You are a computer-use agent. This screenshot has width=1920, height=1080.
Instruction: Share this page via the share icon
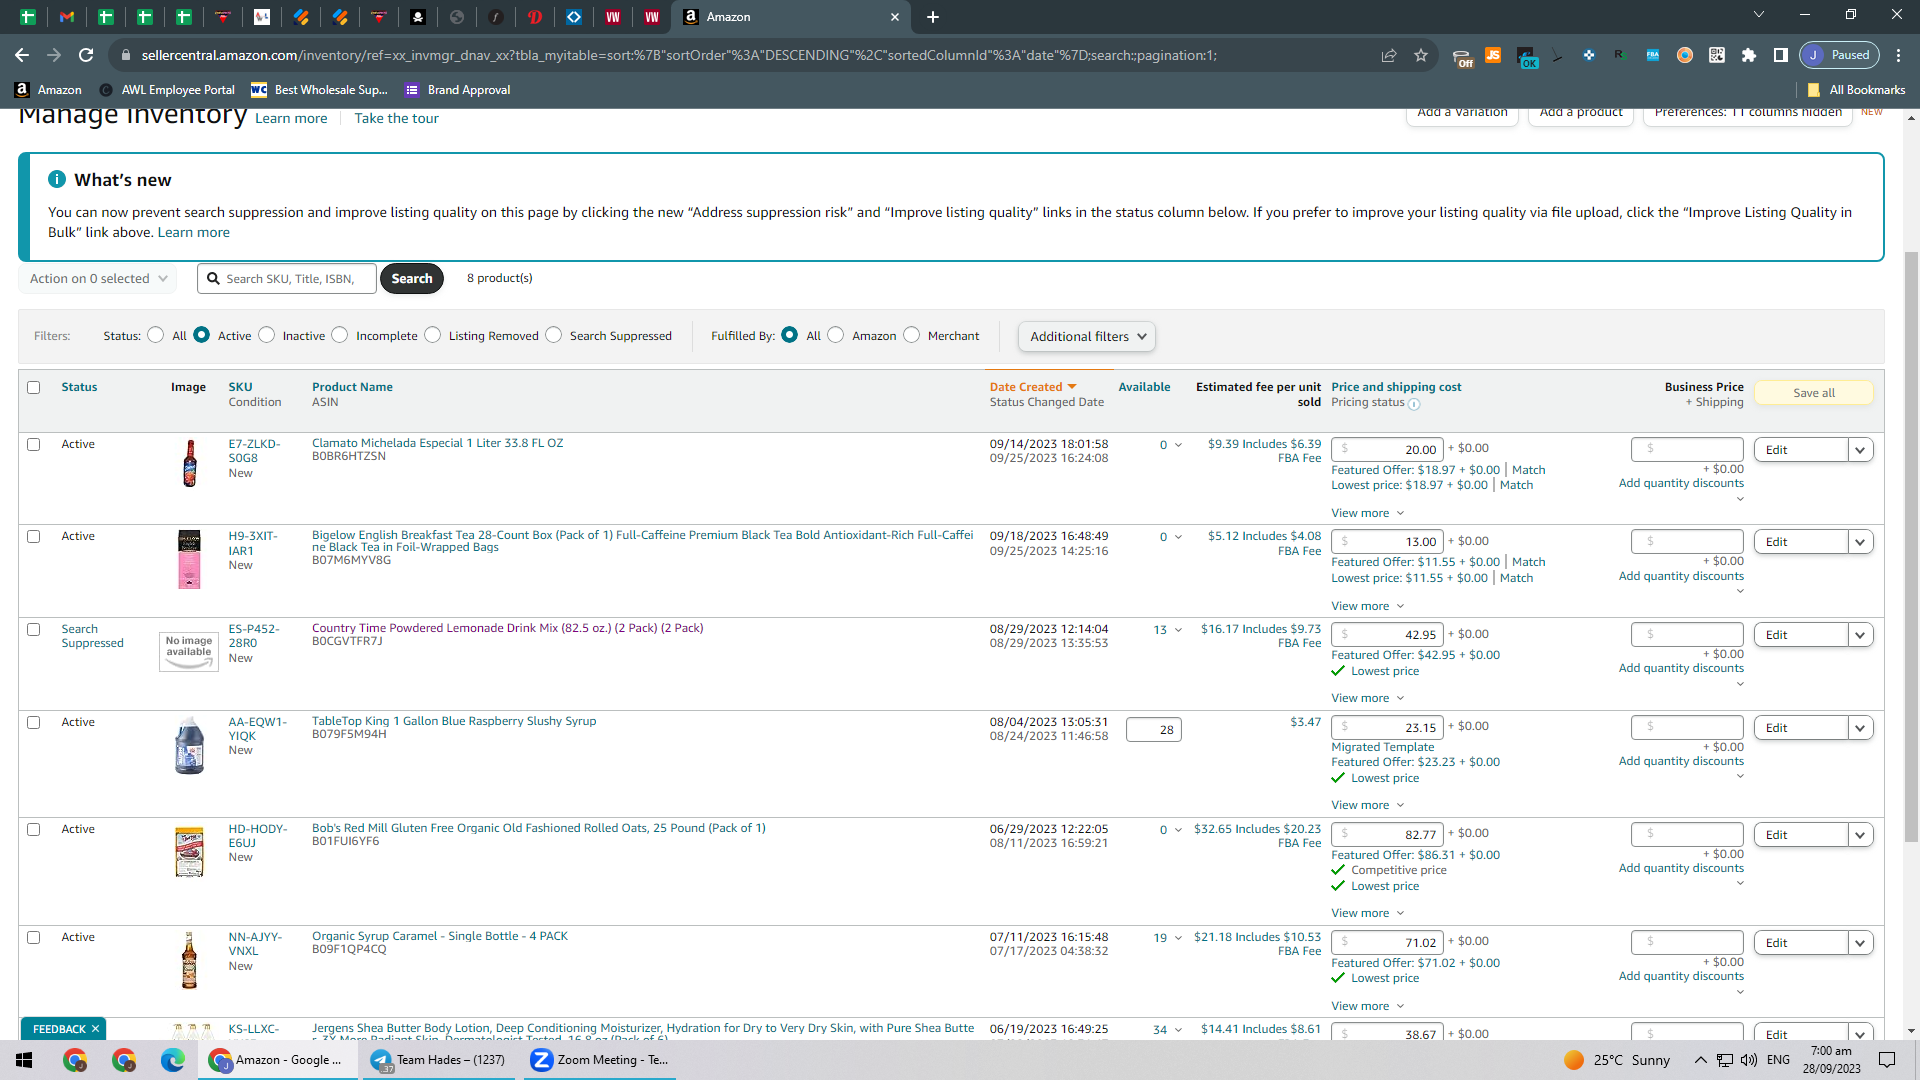pyautogui.click(x=1389, y=55)
